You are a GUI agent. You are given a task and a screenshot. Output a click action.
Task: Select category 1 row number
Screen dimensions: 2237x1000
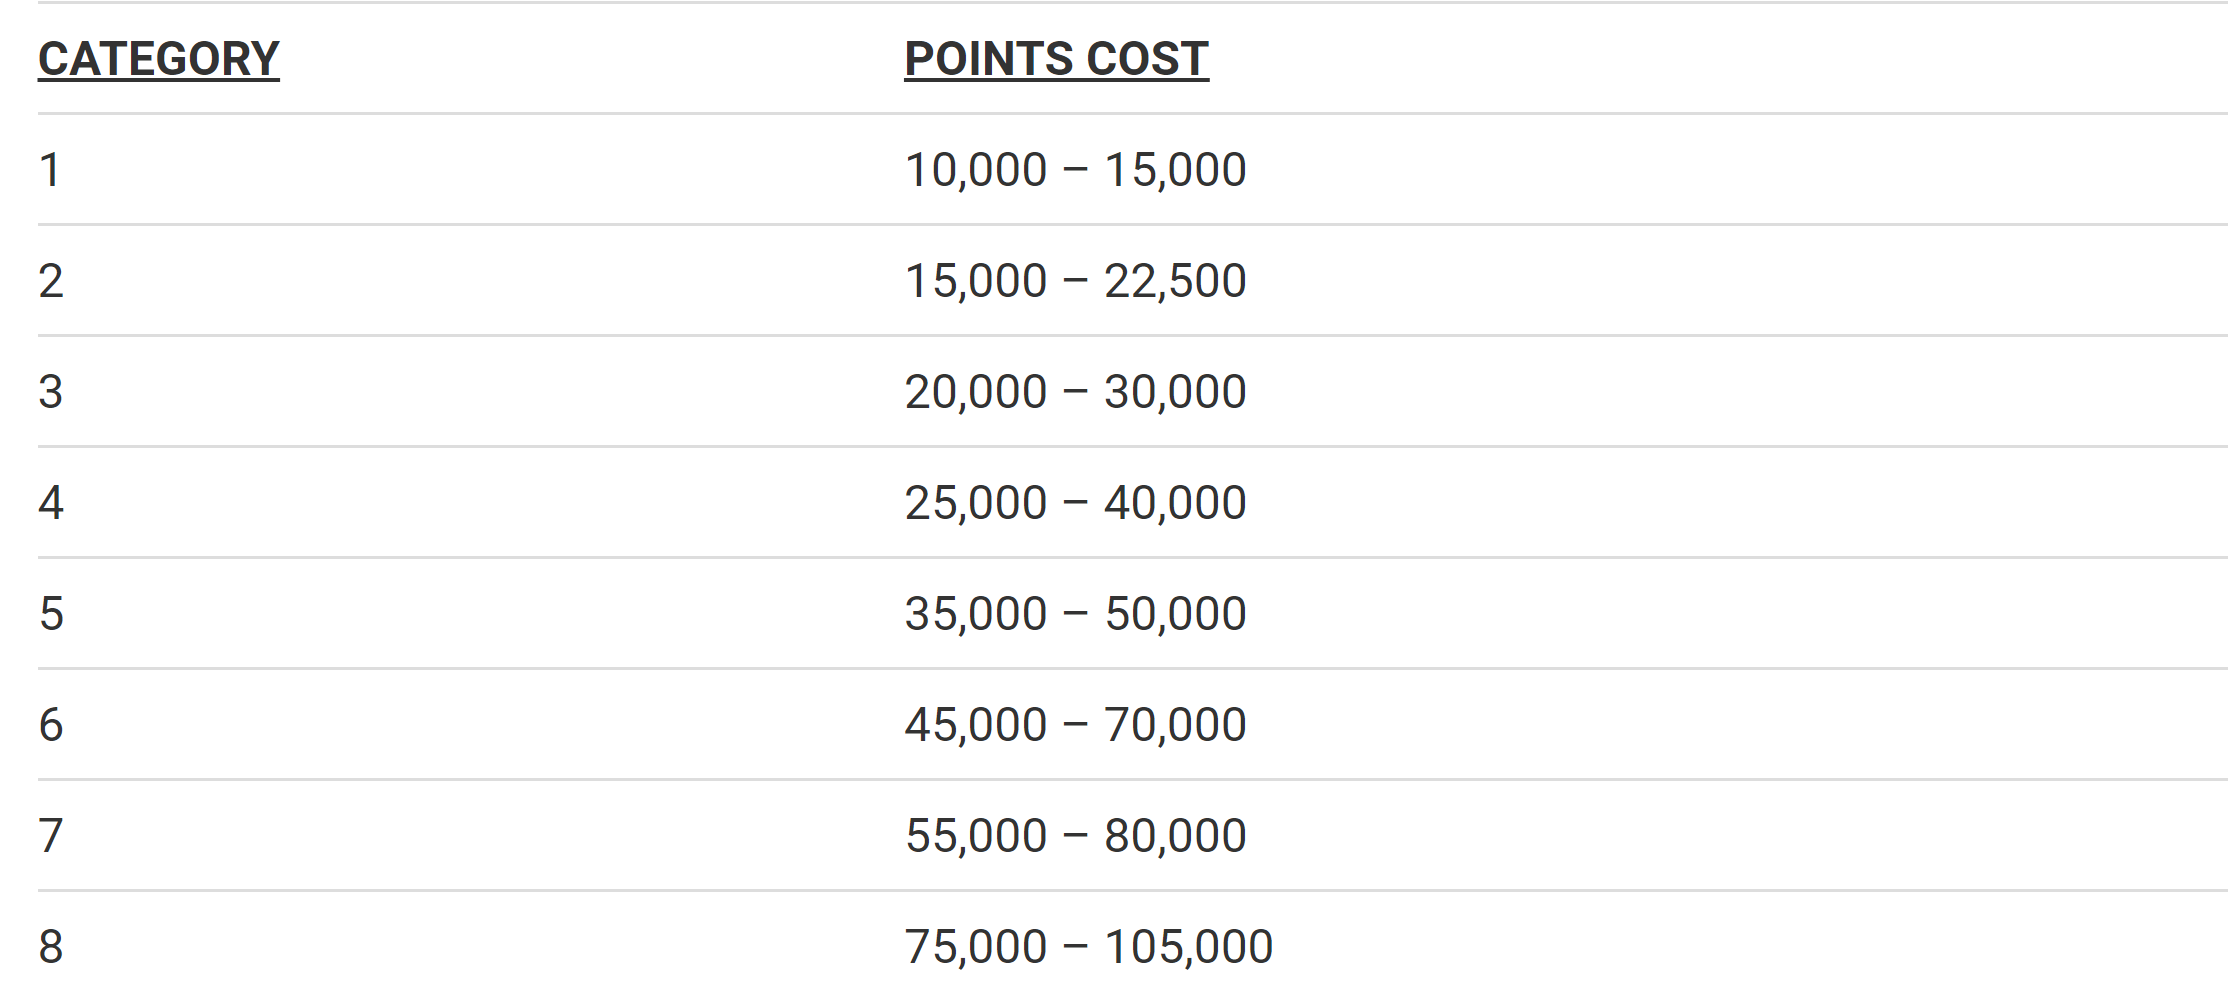(50, 170)
